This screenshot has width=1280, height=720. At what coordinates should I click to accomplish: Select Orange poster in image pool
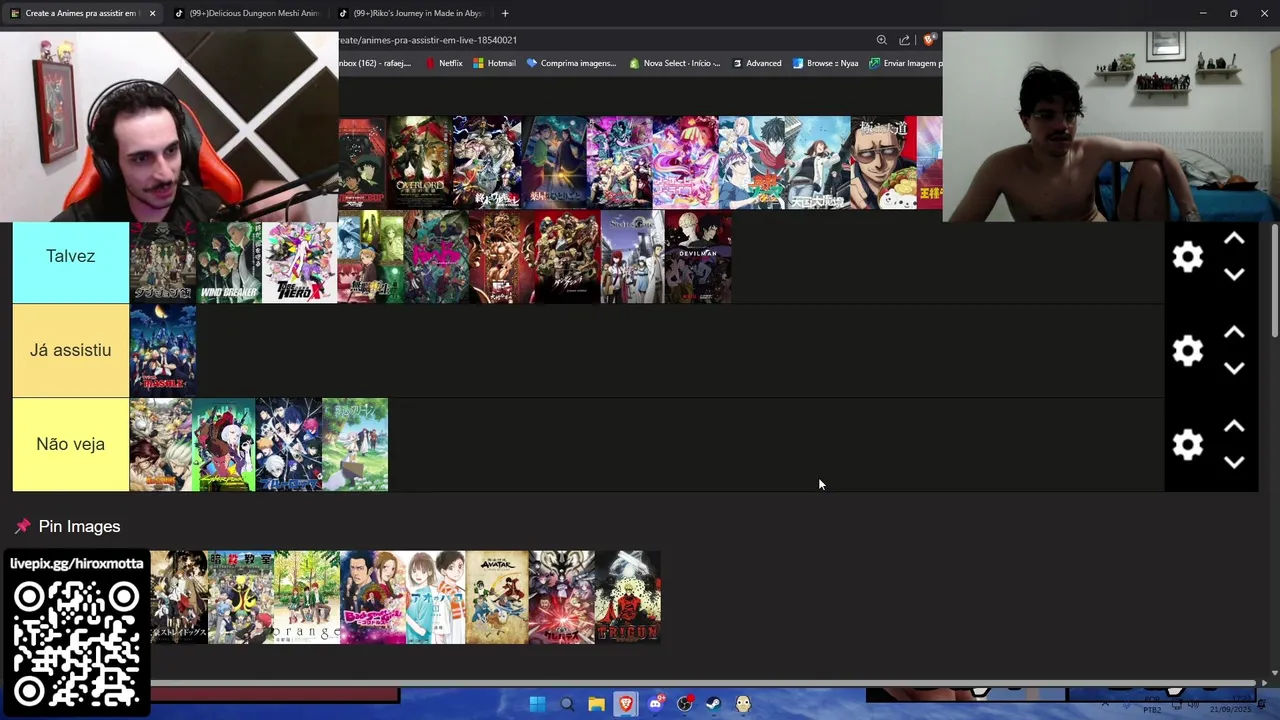306,597
